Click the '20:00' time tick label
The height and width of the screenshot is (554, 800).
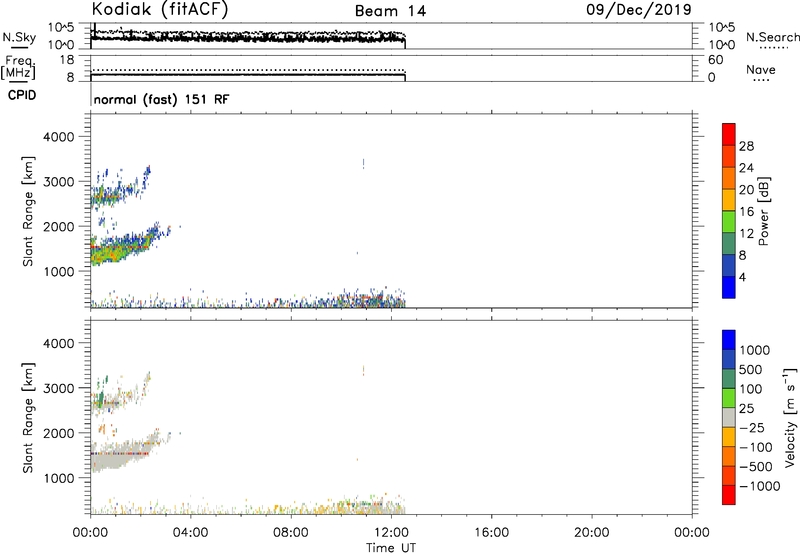[x=591, y=533]
